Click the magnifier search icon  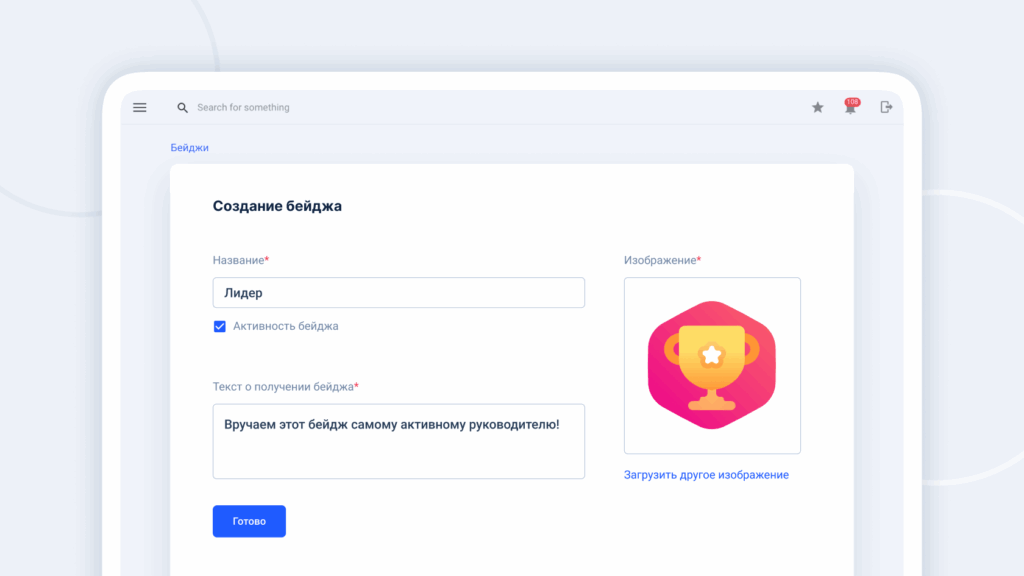[182, 108]
